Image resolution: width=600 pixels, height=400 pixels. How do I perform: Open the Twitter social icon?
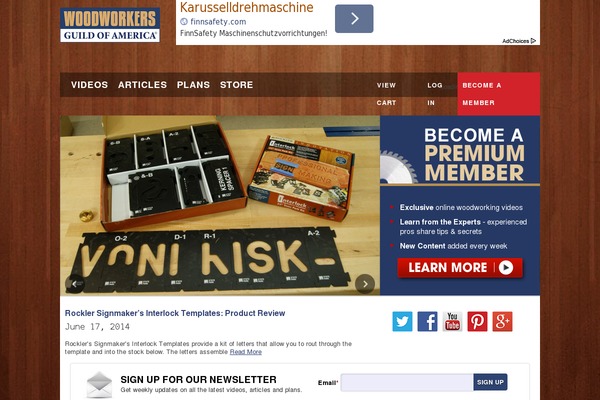(x=402, y=321)
